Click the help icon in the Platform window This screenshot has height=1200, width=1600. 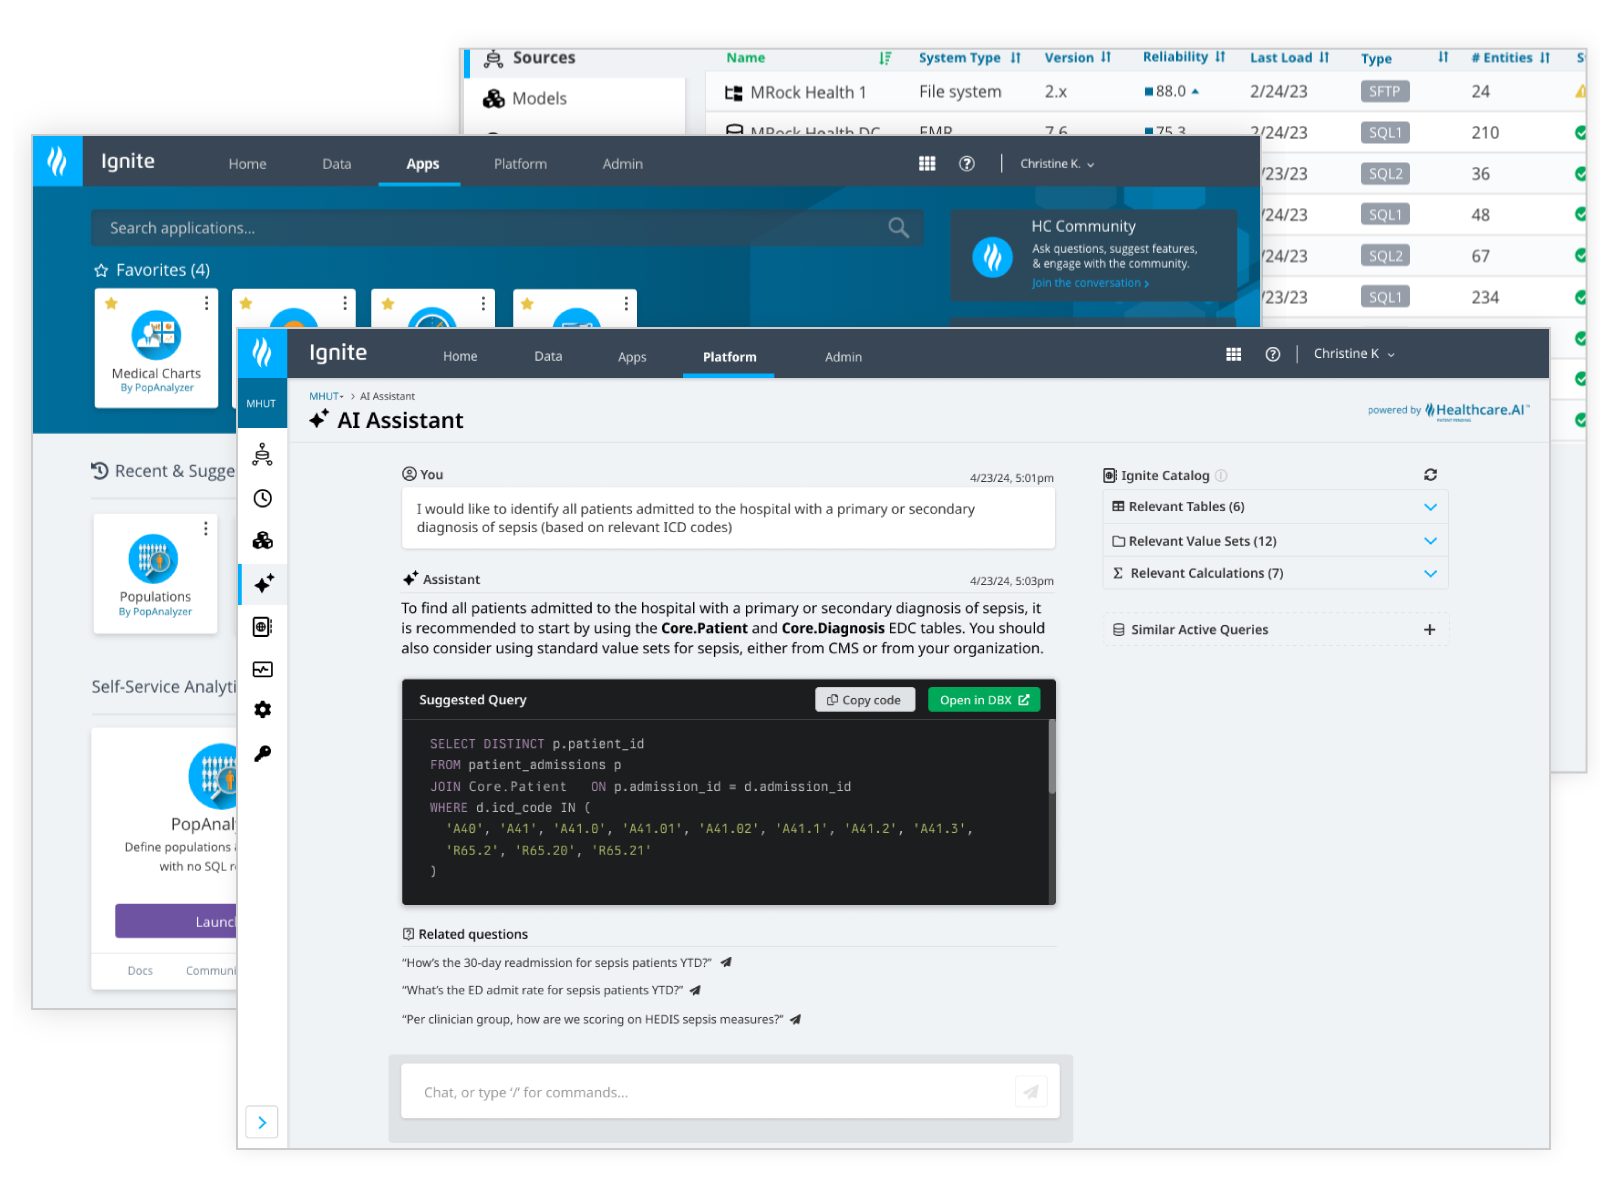coord(1272,354)
